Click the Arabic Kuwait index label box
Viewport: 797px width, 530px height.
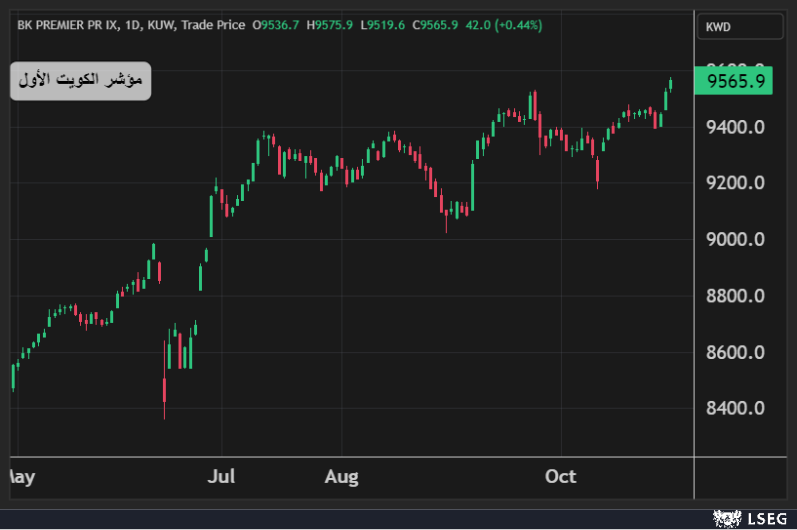(x=81, y=79)
